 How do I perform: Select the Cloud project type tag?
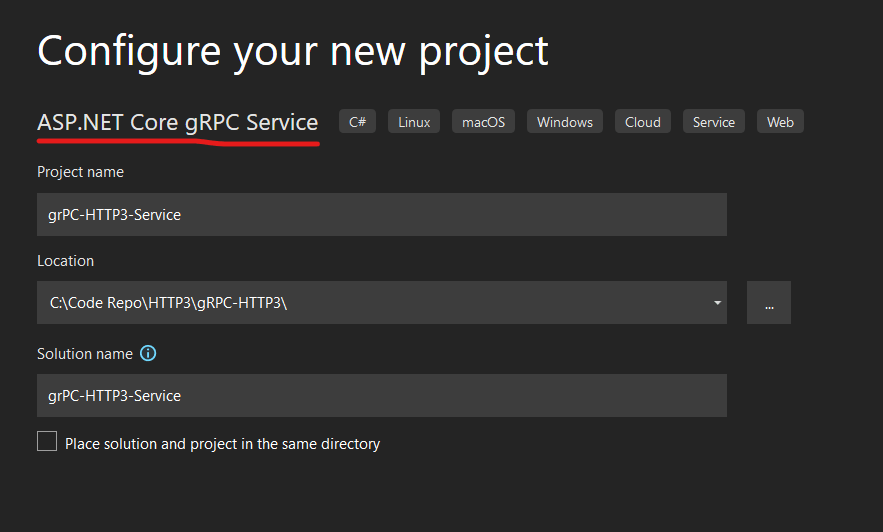642,122
